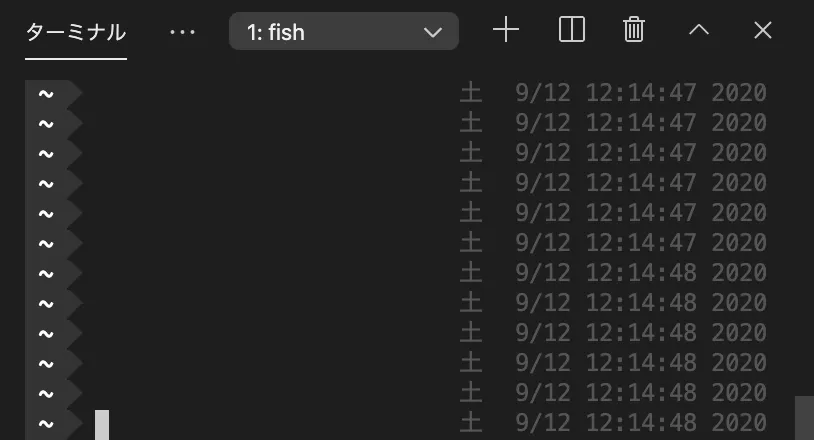
Task: Click the 9/12 date on the top row
Action: pos(543,93)
